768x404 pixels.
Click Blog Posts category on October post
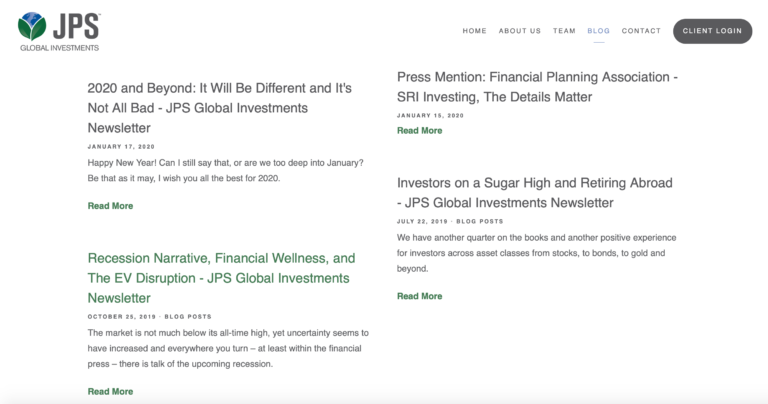[x=188, y=316]
